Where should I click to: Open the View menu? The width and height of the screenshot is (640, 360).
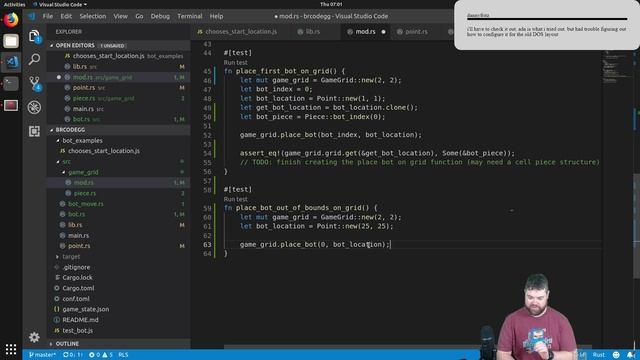click(120, 16)
